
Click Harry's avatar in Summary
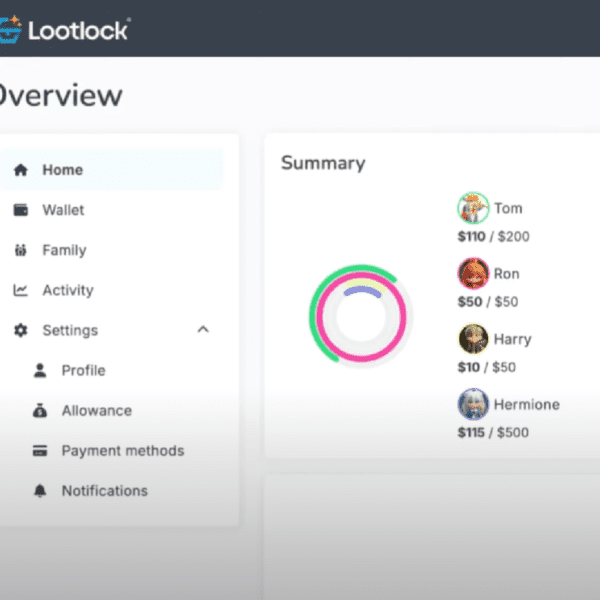click(473, 339)
